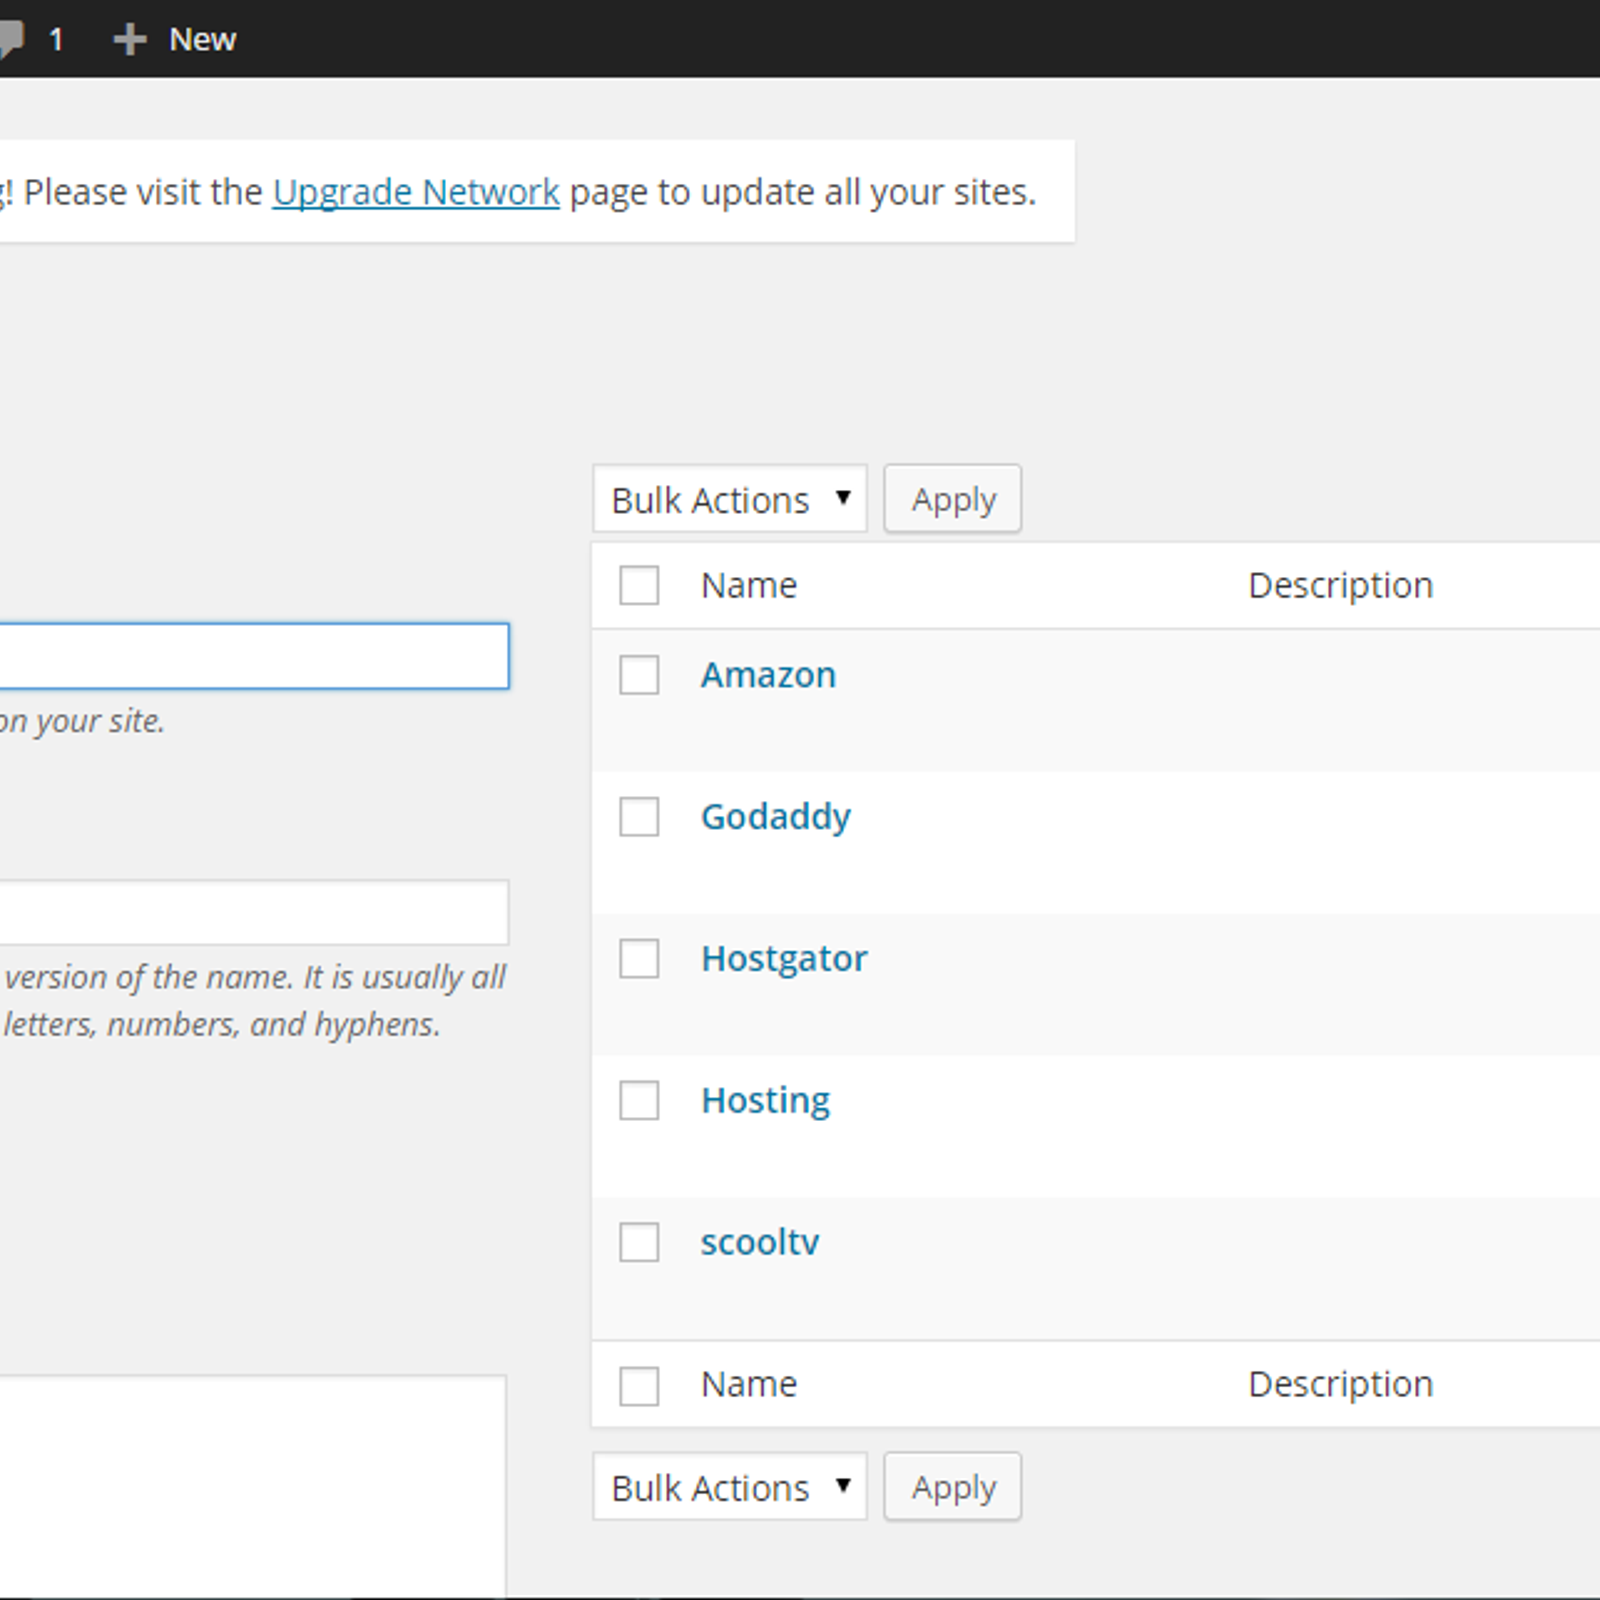Click the plus New button in the admin bar
Screen dimensions: 1600x1600
[174, 39]
